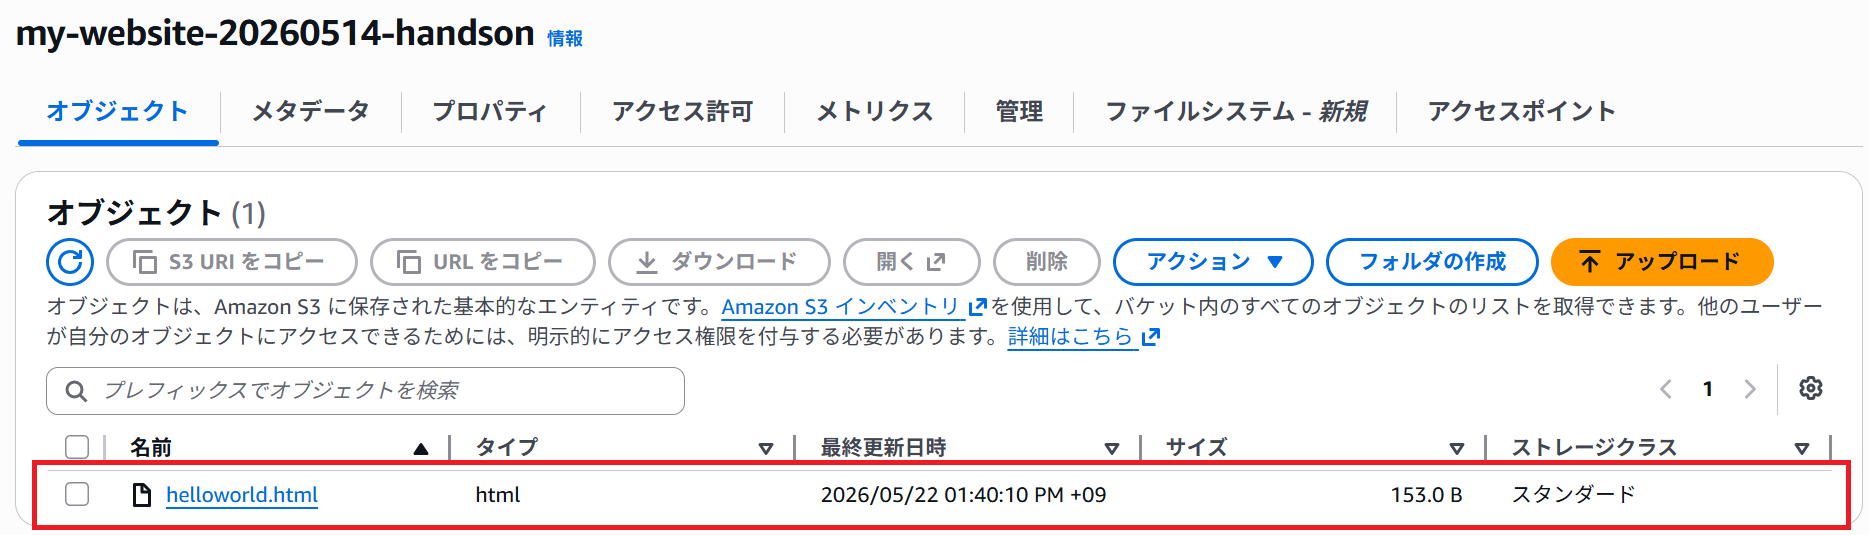The height and width of the screenshot is (535, 1869).
Task: Focus the prefix search input field
Action: point(365,391)
